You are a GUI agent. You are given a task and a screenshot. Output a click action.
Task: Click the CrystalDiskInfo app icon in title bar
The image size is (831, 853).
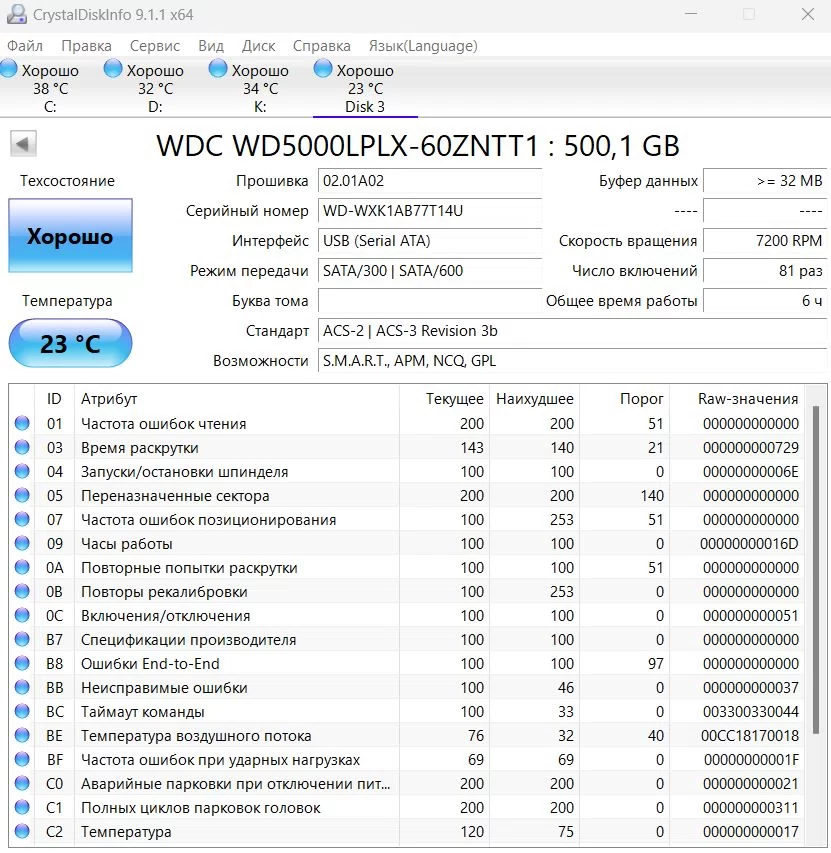pos(17,14)
